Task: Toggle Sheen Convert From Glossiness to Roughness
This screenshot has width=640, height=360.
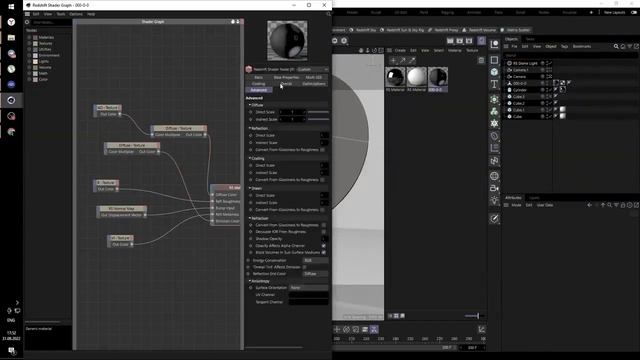Action: pos(323,210)
